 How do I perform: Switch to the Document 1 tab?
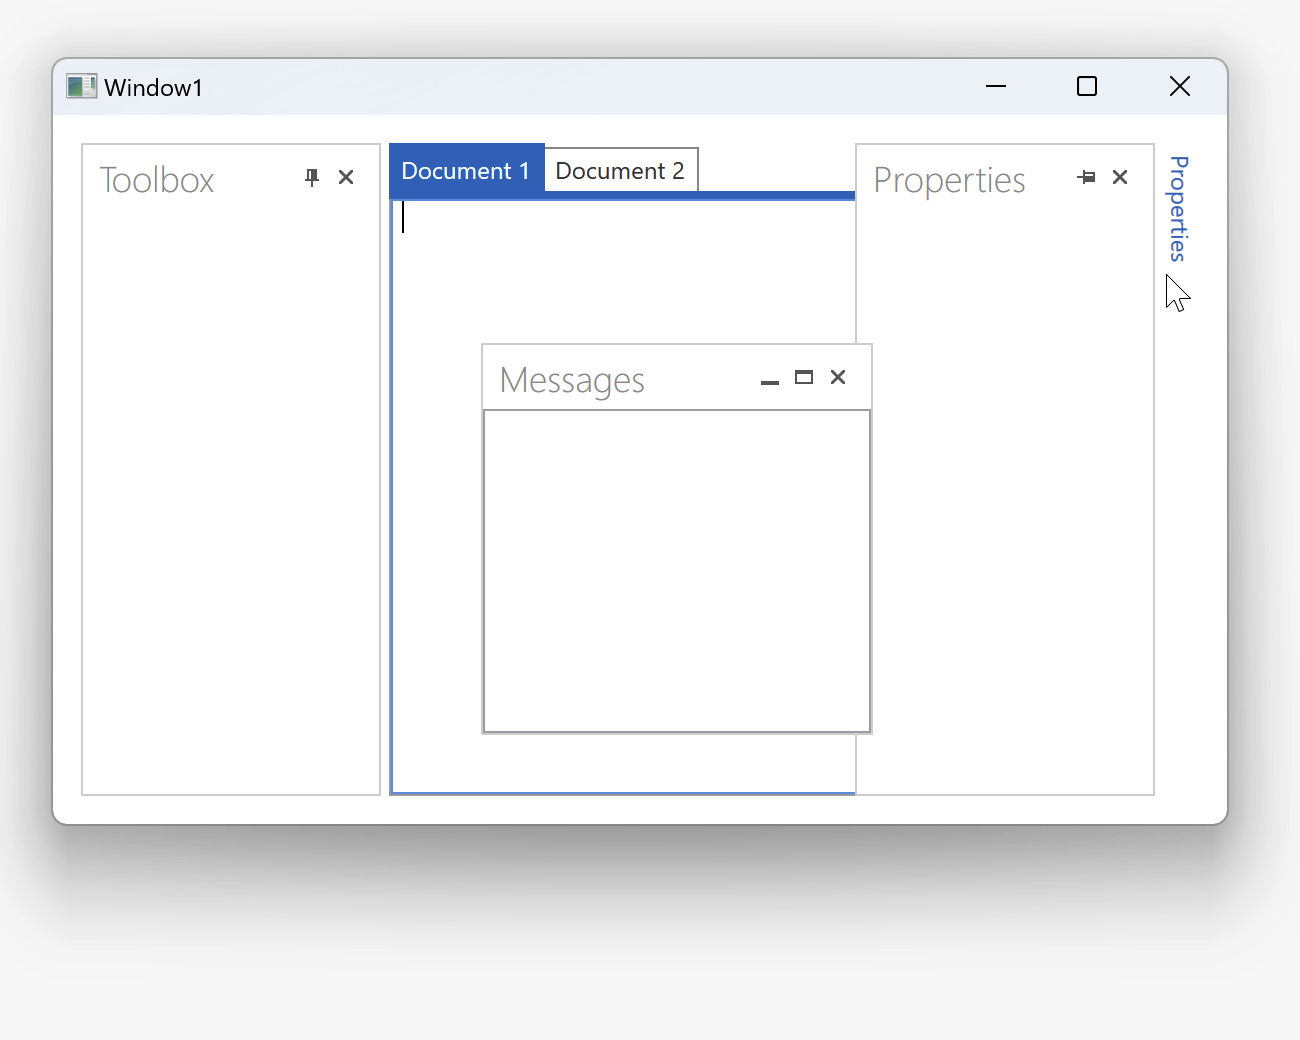(x=466, y=170)
